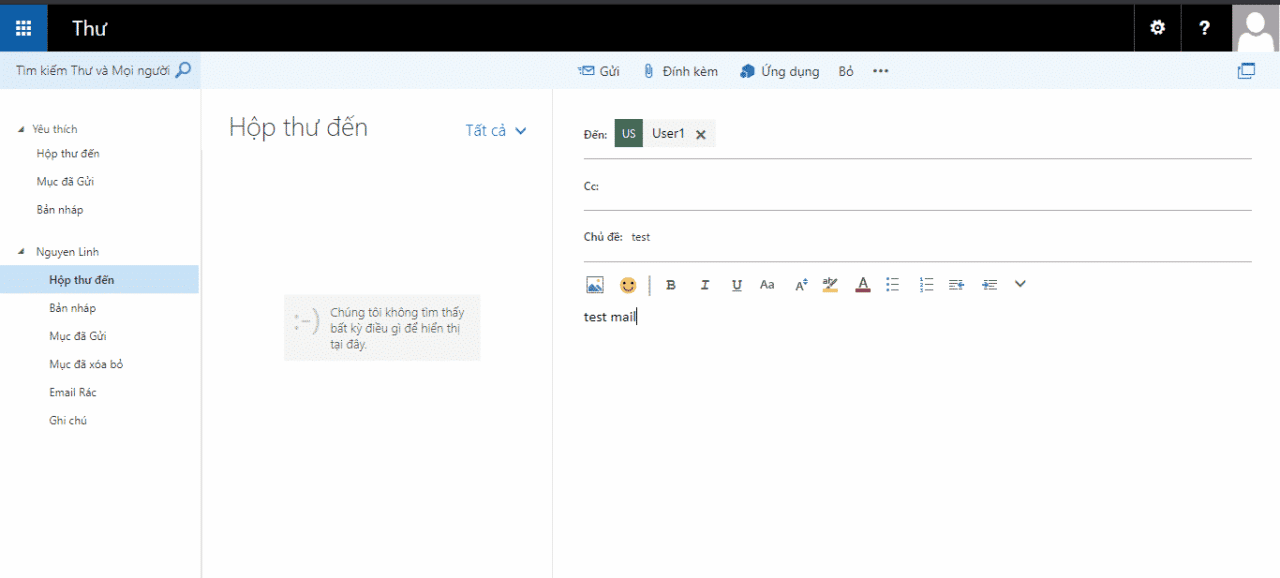Open the Tất cả filter dropdown
The height and width of the screenshot is (578, 1280).
(x=496, y=131)
